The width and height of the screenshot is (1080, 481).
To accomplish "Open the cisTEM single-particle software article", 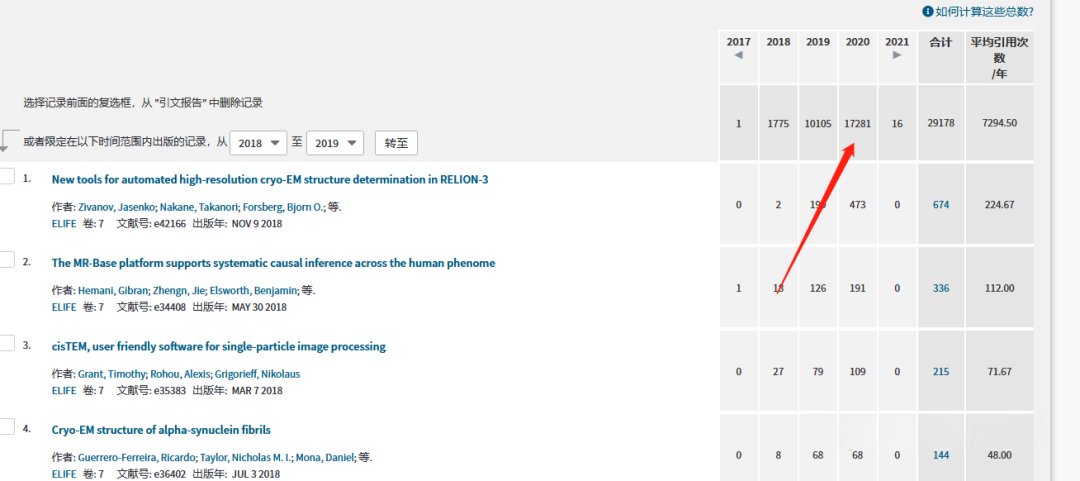I will (x=218, y=347).
